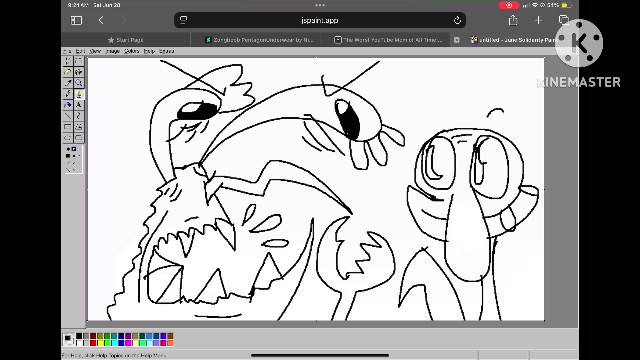Image resolution: width=640 pixels, height=360 pixels.
Task: Select the Polygon tool
Action: (79, 127)
